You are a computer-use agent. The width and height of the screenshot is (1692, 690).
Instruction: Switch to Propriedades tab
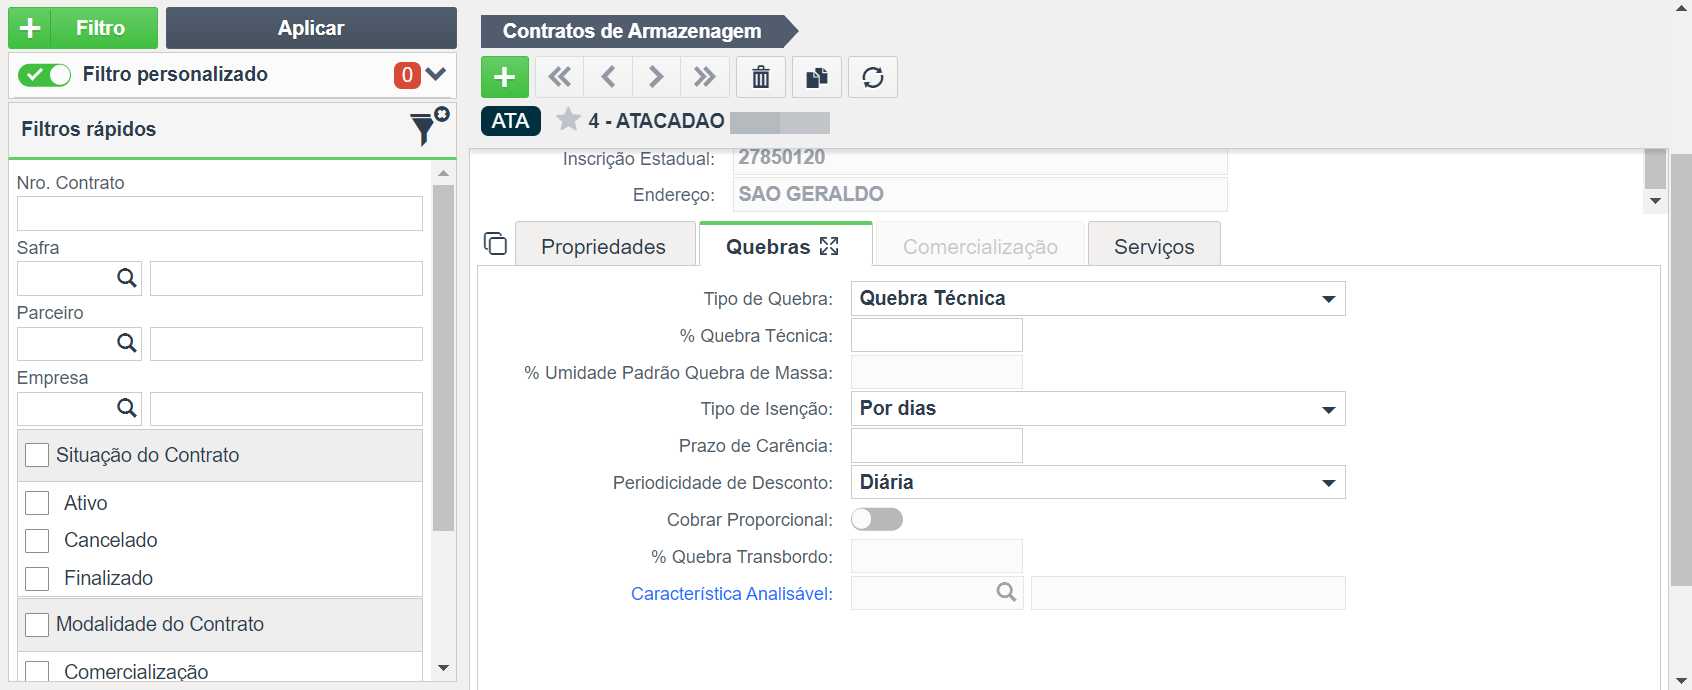tap(604, 246)
